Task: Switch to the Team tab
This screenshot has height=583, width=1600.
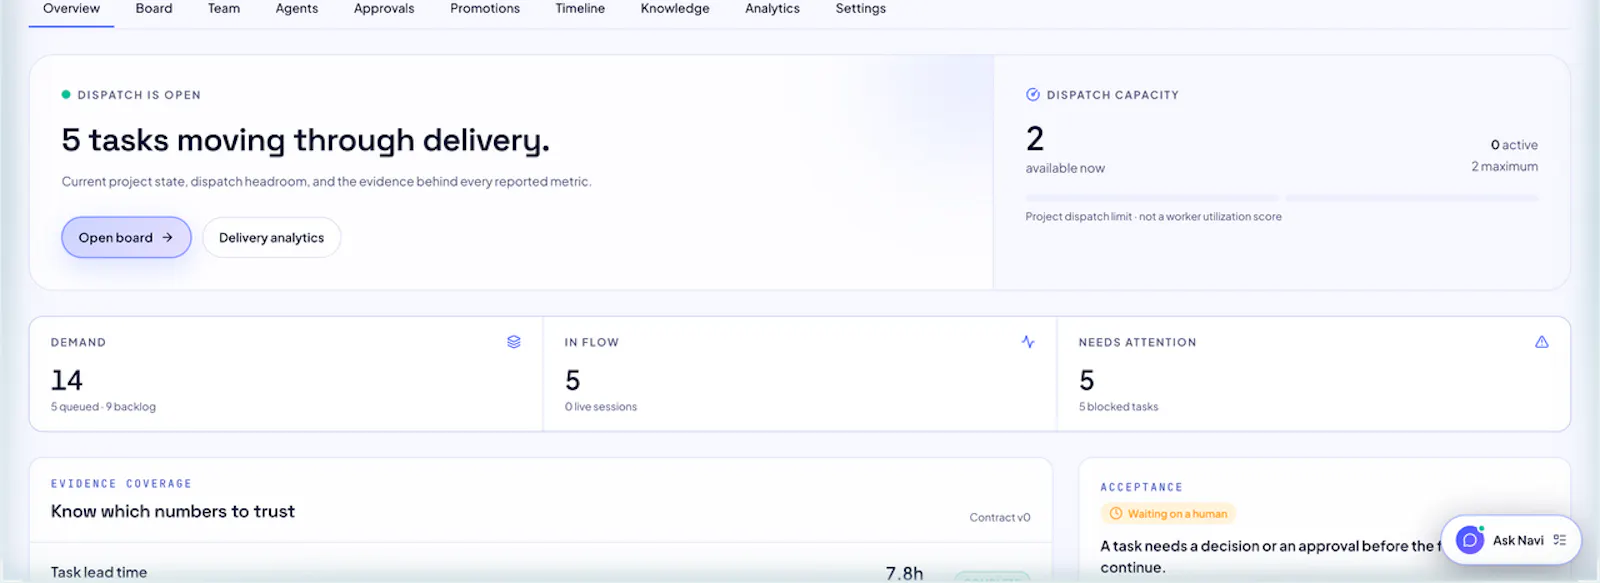Action: [x=224, y=9]
